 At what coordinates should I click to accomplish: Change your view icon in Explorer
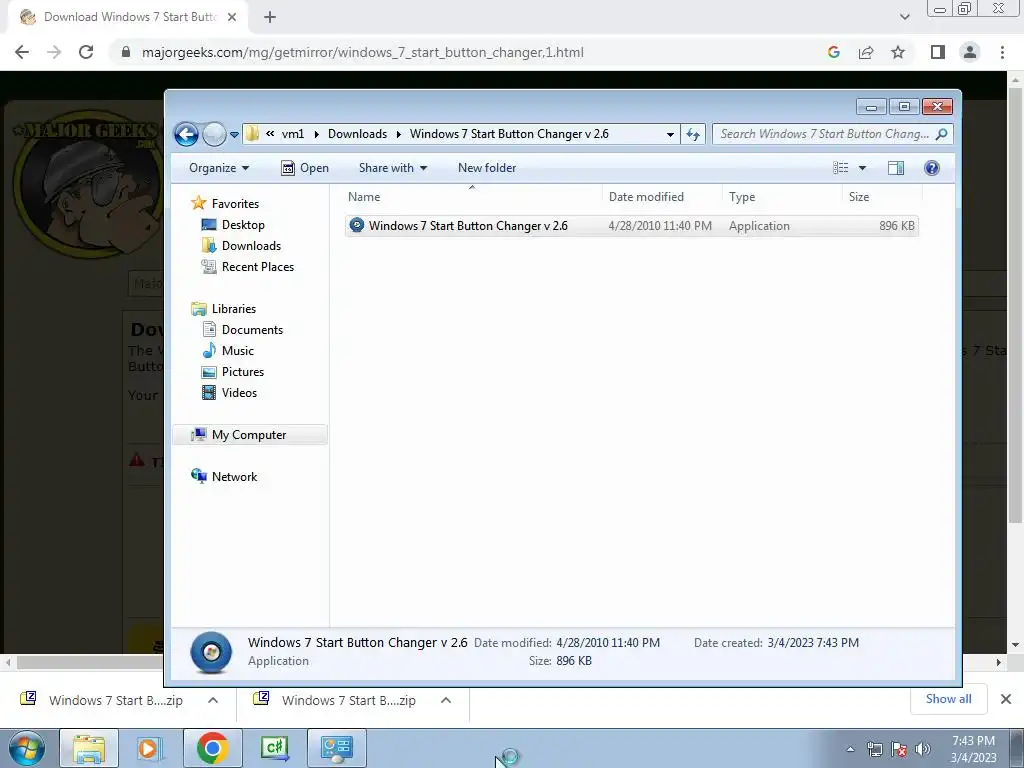[x=840, y=168]
